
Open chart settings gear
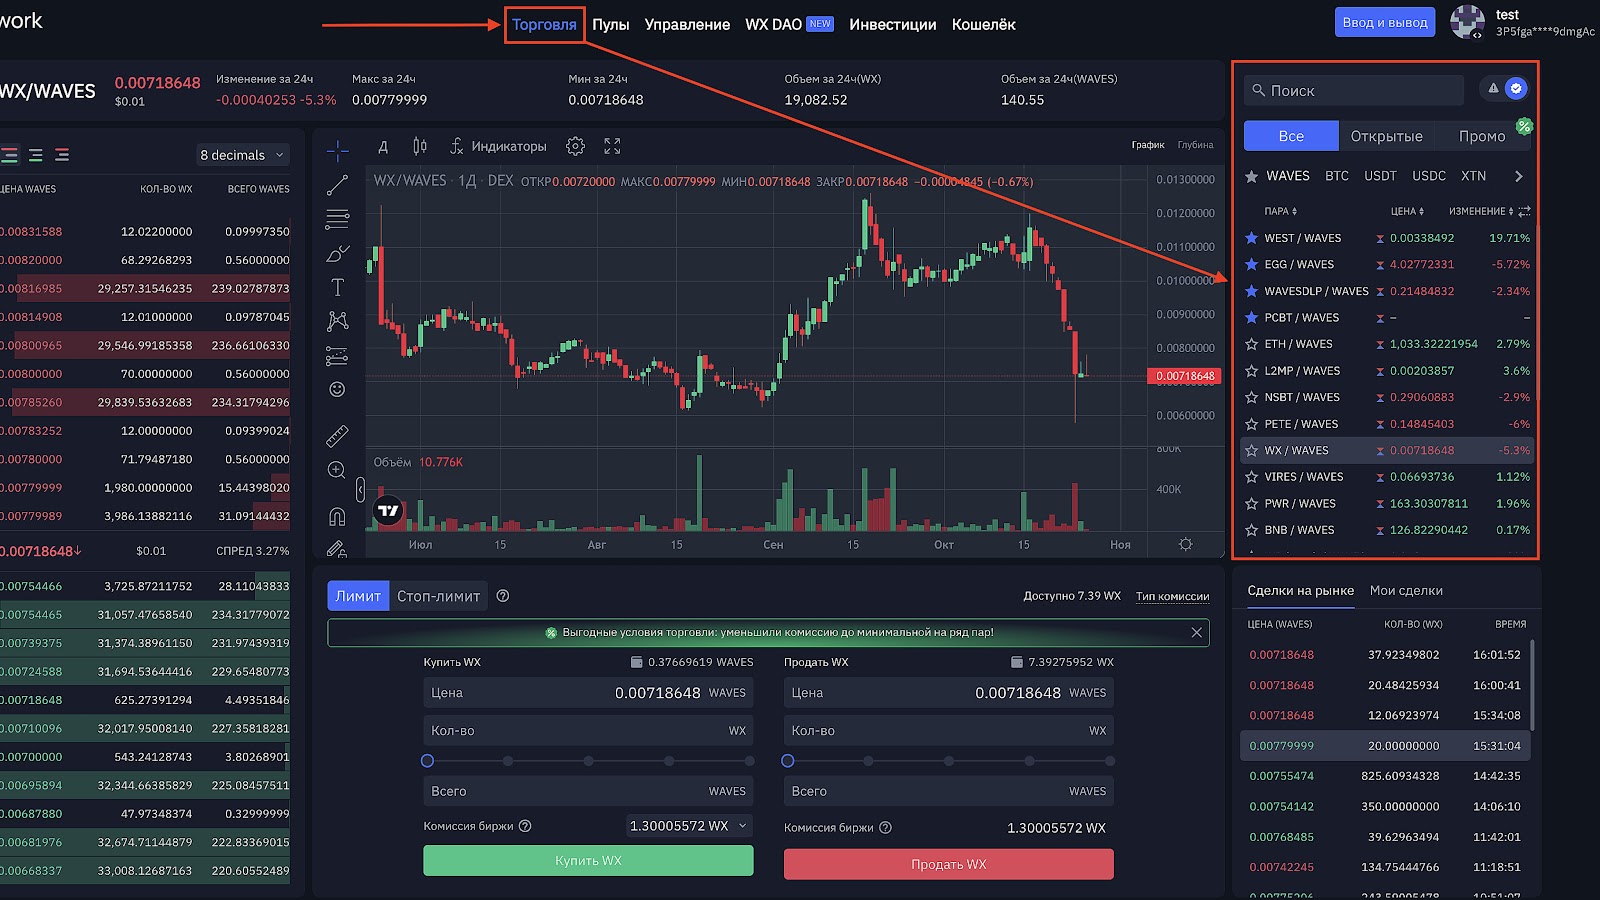[575, 146]
